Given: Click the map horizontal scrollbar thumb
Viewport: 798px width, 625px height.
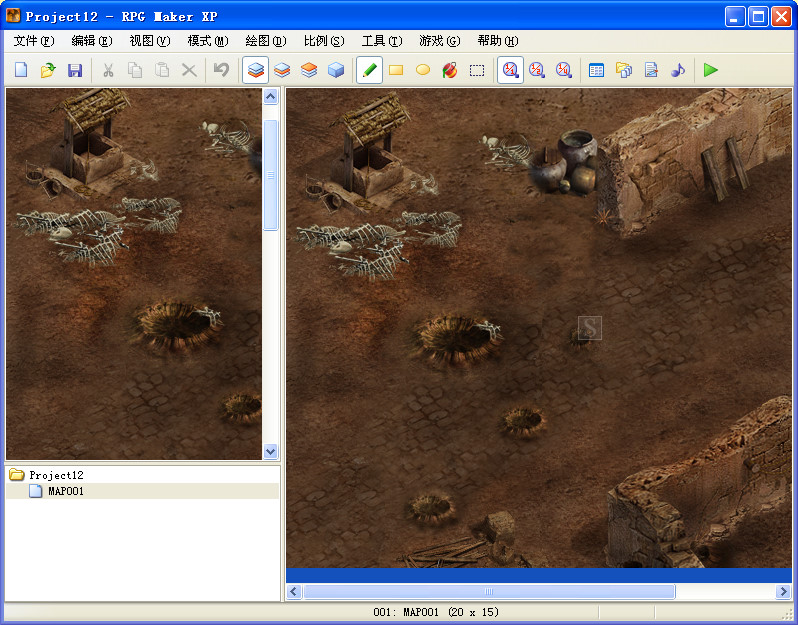Looking at the screenshot, I should 489,591.
